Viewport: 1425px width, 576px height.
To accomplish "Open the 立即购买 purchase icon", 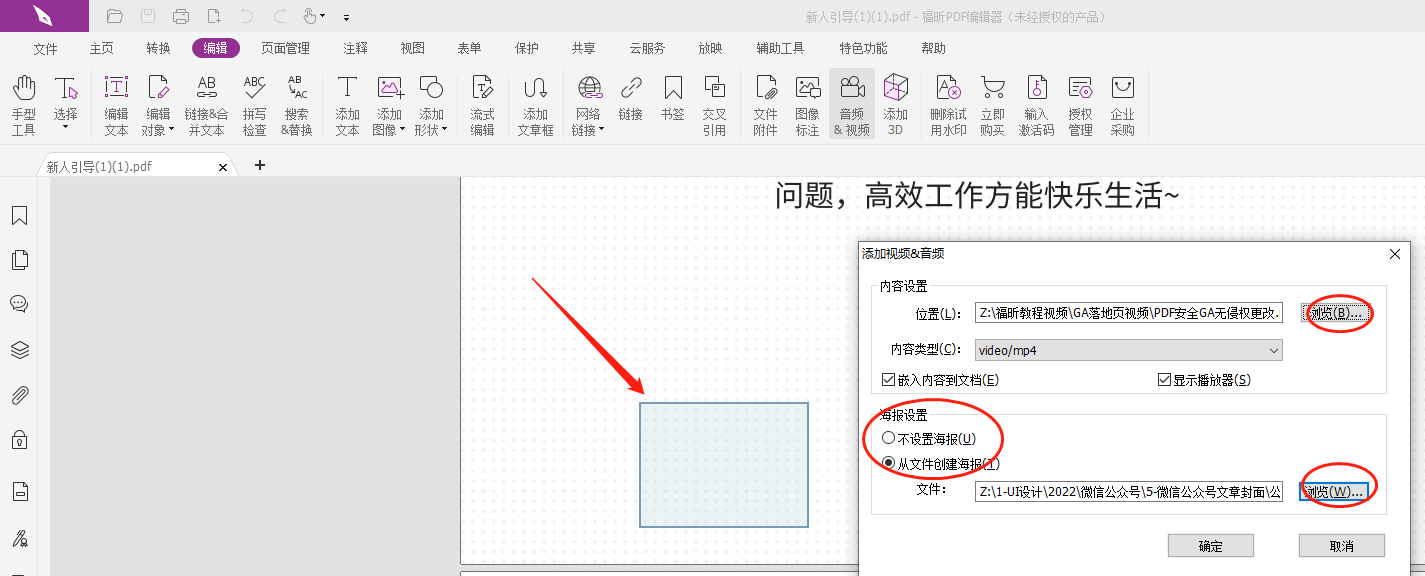I will [992, 103].
